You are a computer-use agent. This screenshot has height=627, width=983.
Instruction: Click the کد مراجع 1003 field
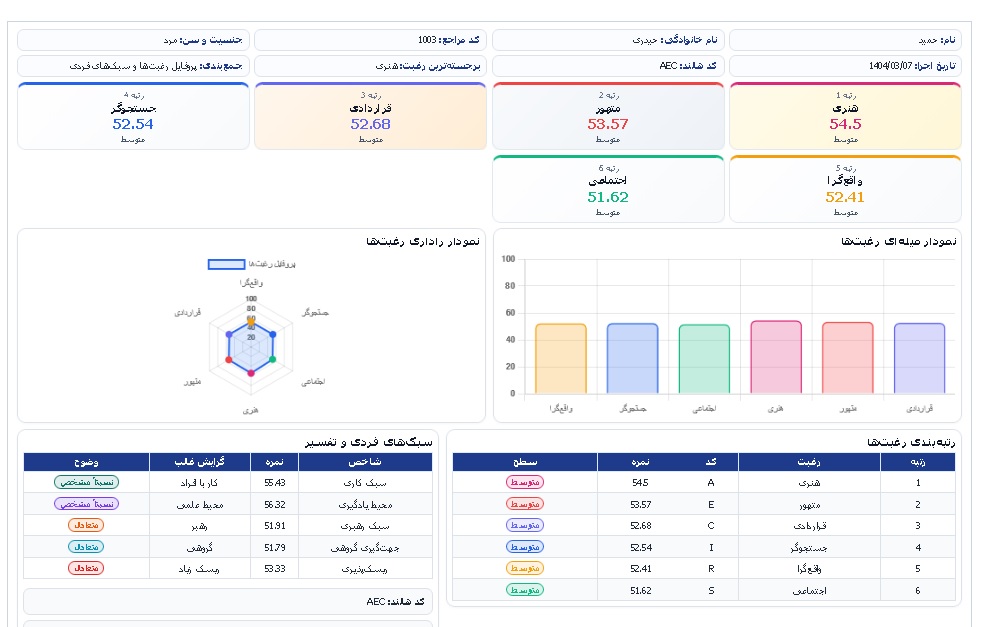tap(371, 40)
